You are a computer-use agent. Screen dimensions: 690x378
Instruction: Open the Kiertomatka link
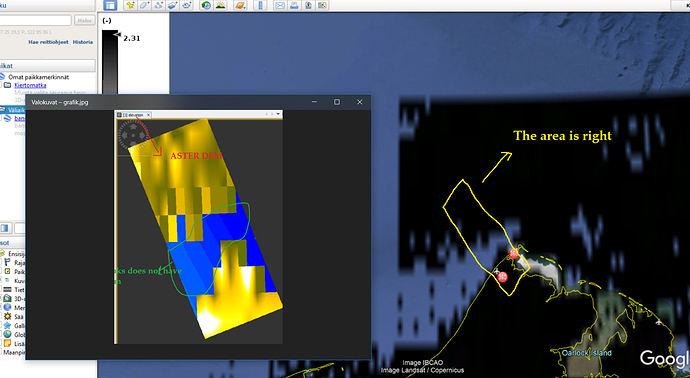(x=30, y=85)
